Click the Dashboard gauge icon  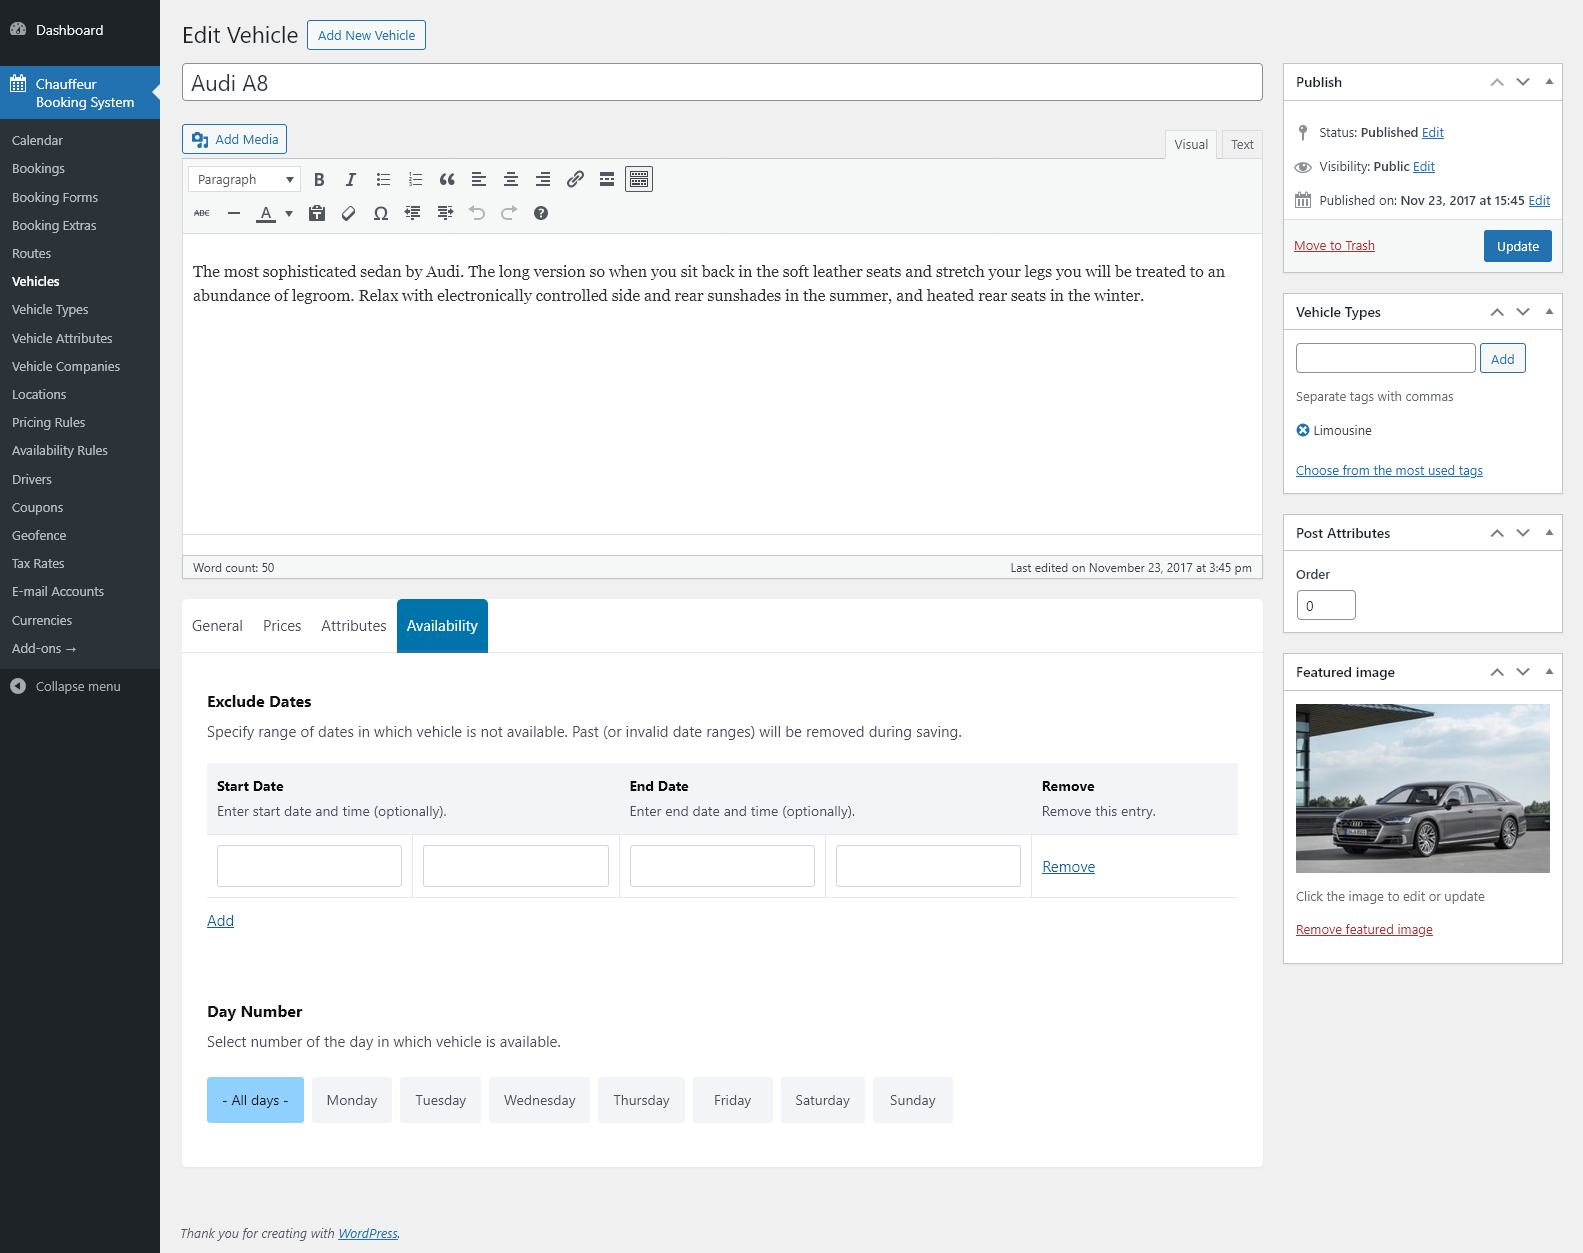pos(18,29)
